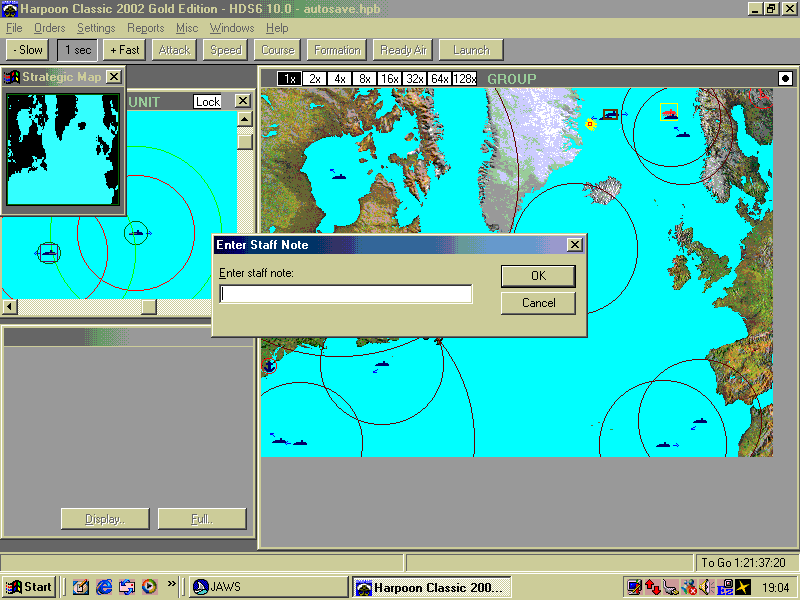Image resolution: width=800 pixels, height=600 pixels.
Task: Click the yellow plane tray icon
Action: coord(743,588)
